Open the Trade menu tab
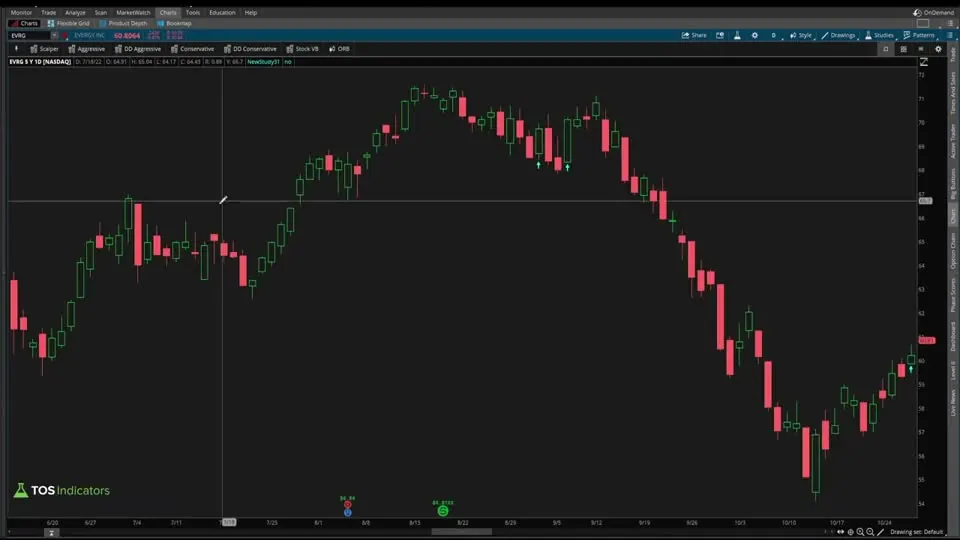960x540 pixels. point(48,12)
